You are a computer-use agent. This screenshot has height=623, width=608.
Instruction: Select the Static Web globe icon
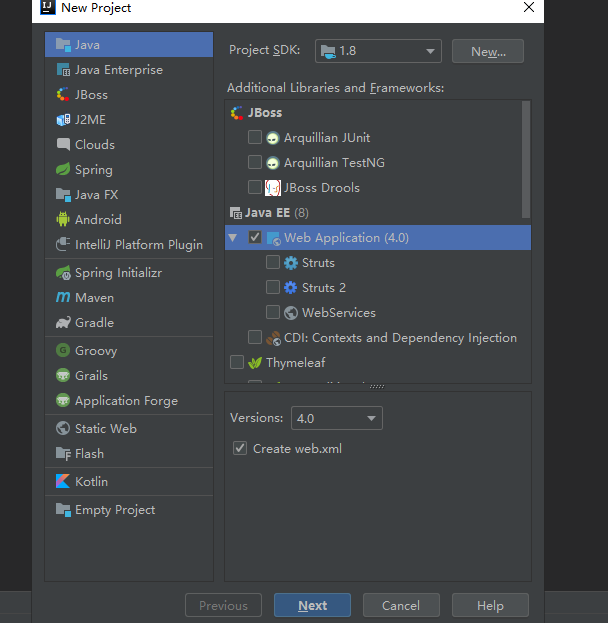point(63,428)
